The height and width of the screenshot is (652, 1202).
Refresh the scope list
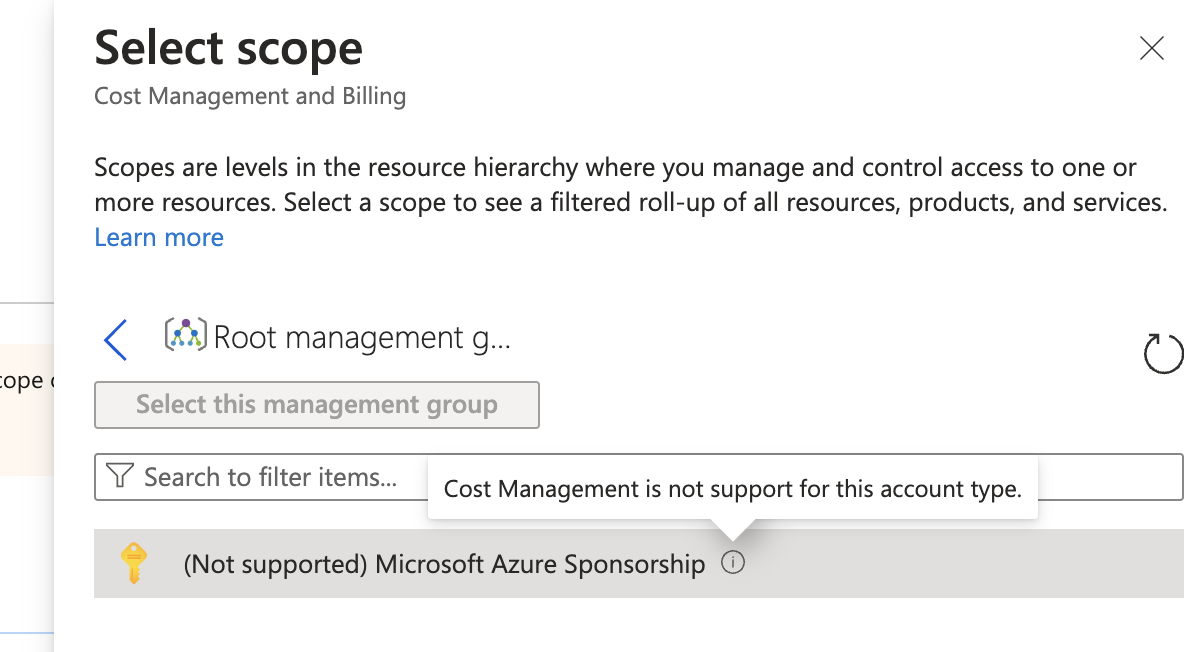[1163, 354]
